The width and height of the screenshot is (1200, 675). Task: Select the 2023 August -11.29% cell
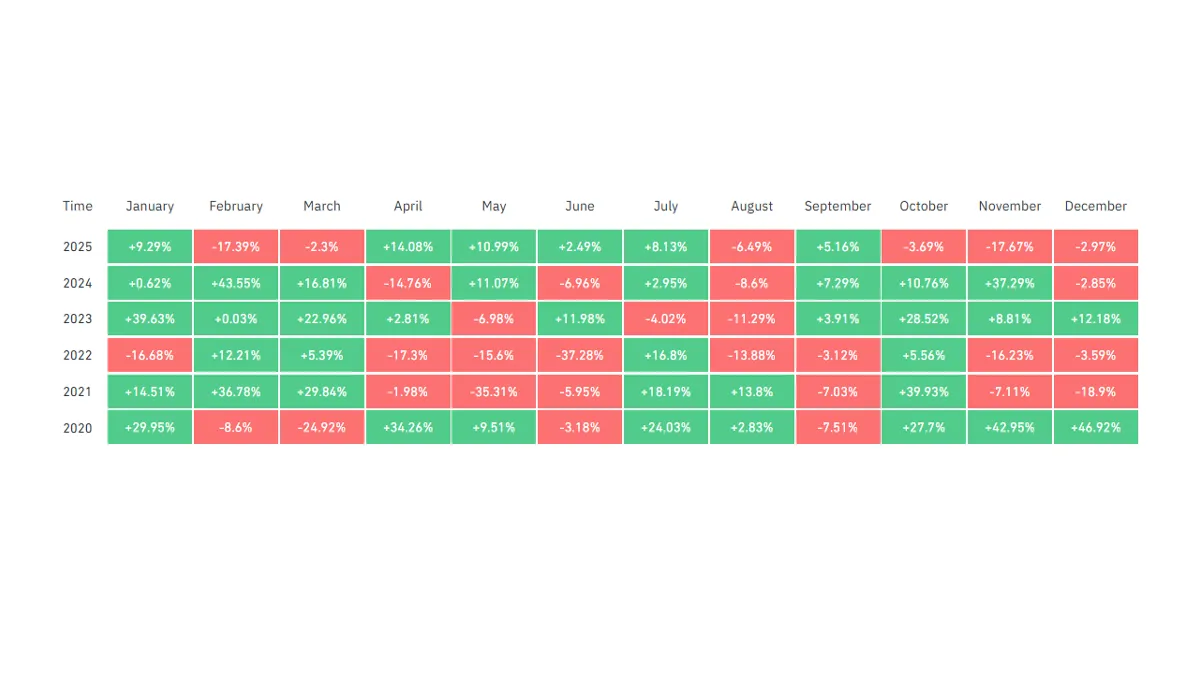(752, 319)
